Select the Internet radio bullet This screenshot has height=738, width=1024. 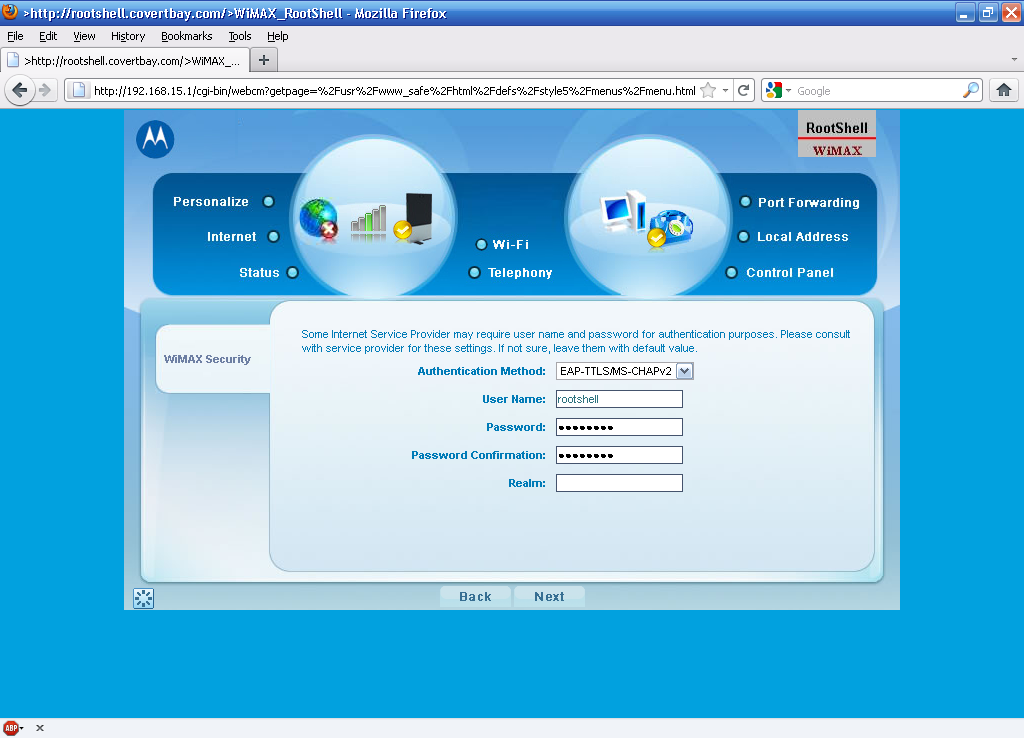(274, 236)
